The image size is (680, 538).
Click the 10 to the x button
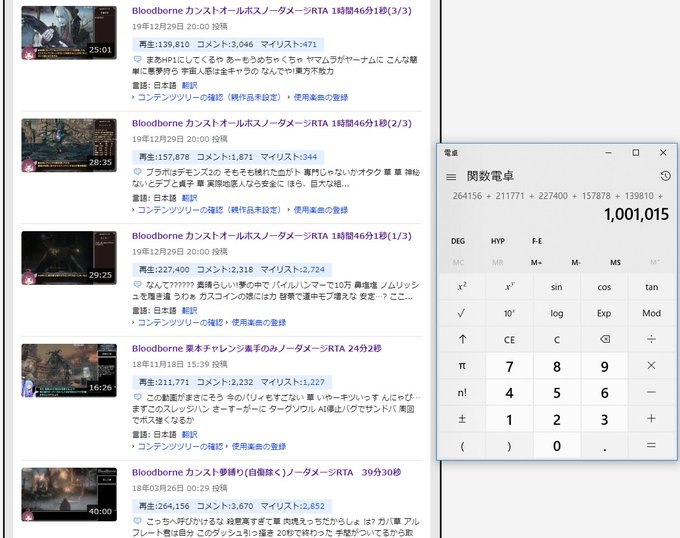(509, 313)
